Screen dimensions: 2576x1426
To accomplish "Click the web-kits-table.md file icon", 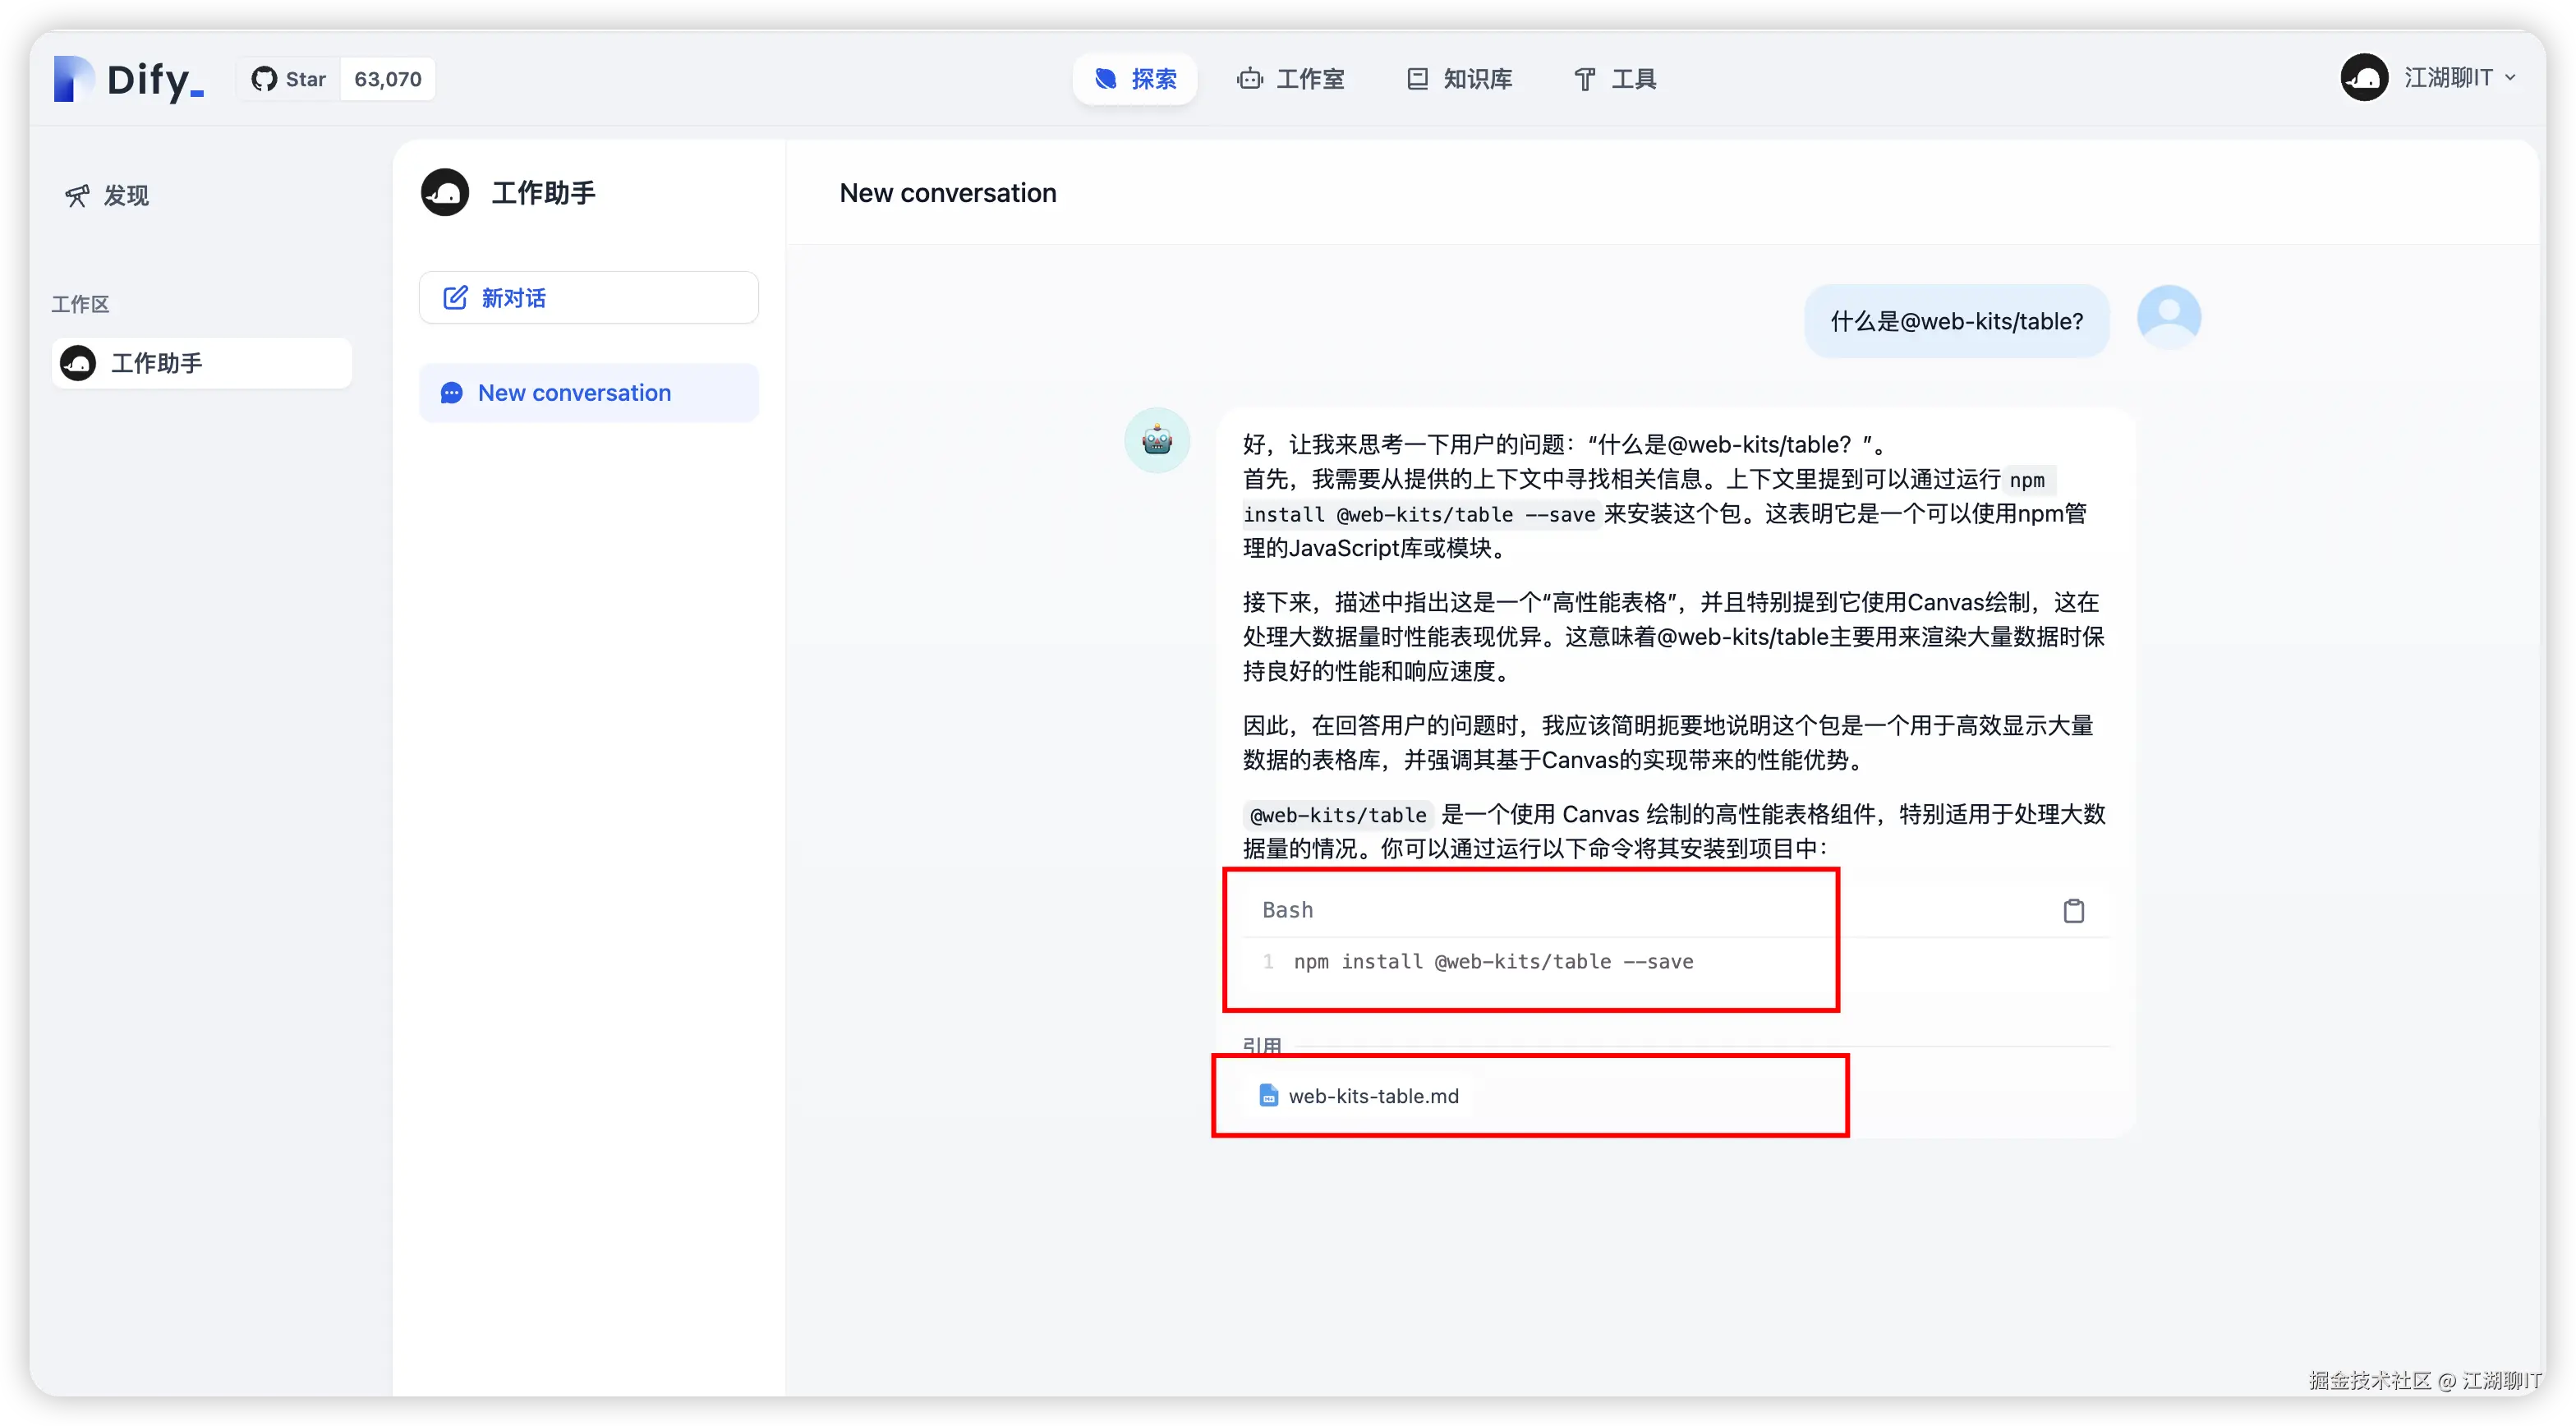I will point(1268,1095).
